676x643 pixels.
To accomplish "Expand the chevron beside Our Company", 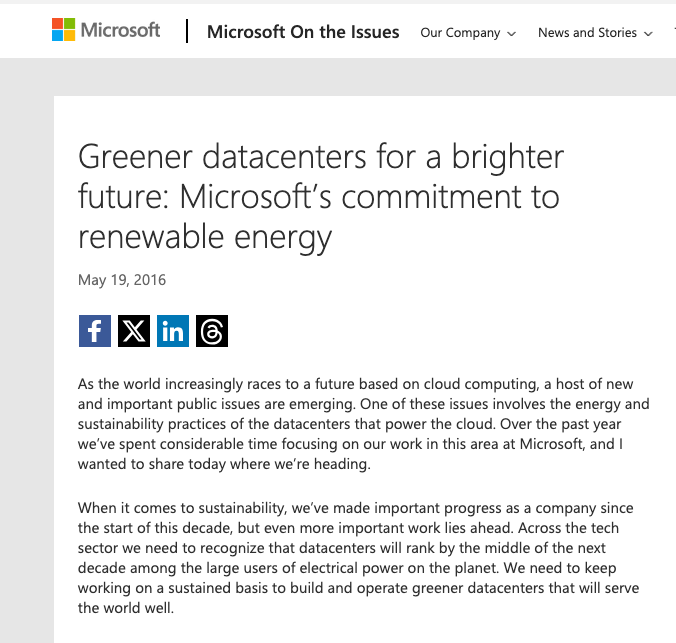I will tap(512, 34).
